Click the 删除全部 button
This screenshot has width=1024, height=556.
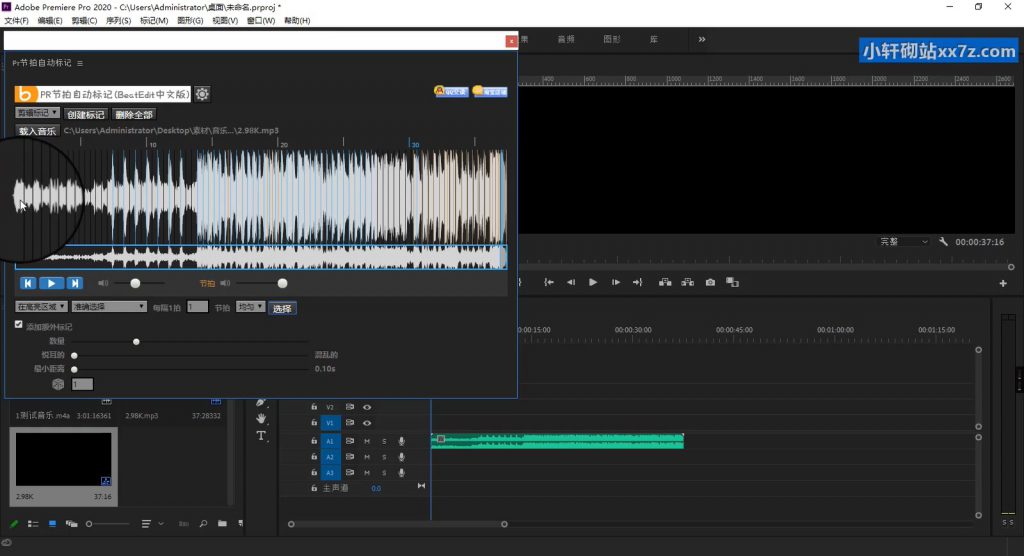134,114
